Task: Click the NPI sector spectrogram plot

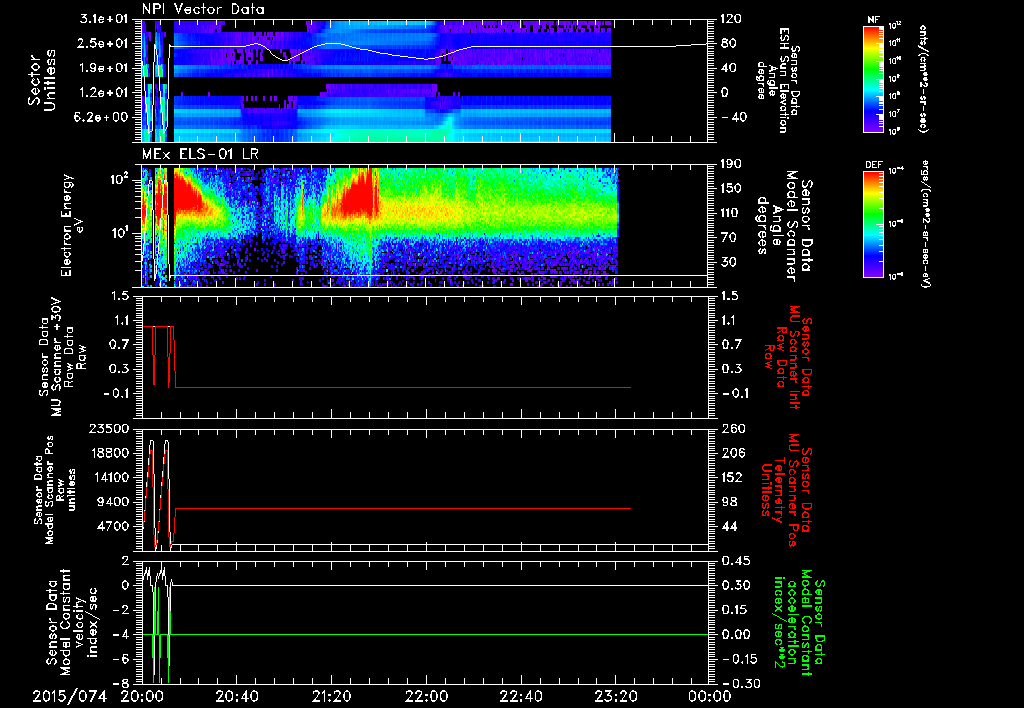Action: (424, 80)
